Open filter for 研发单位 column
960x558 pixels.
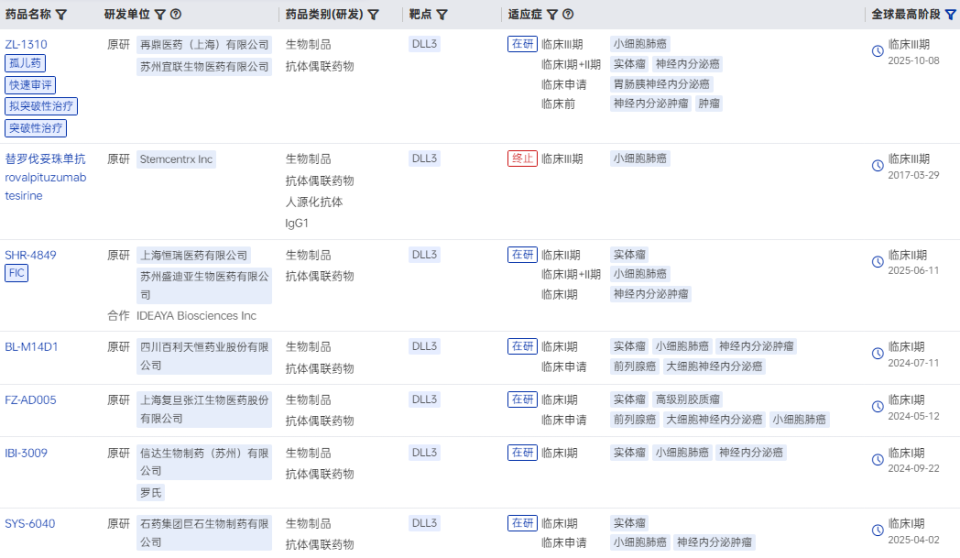click(160, 15)
